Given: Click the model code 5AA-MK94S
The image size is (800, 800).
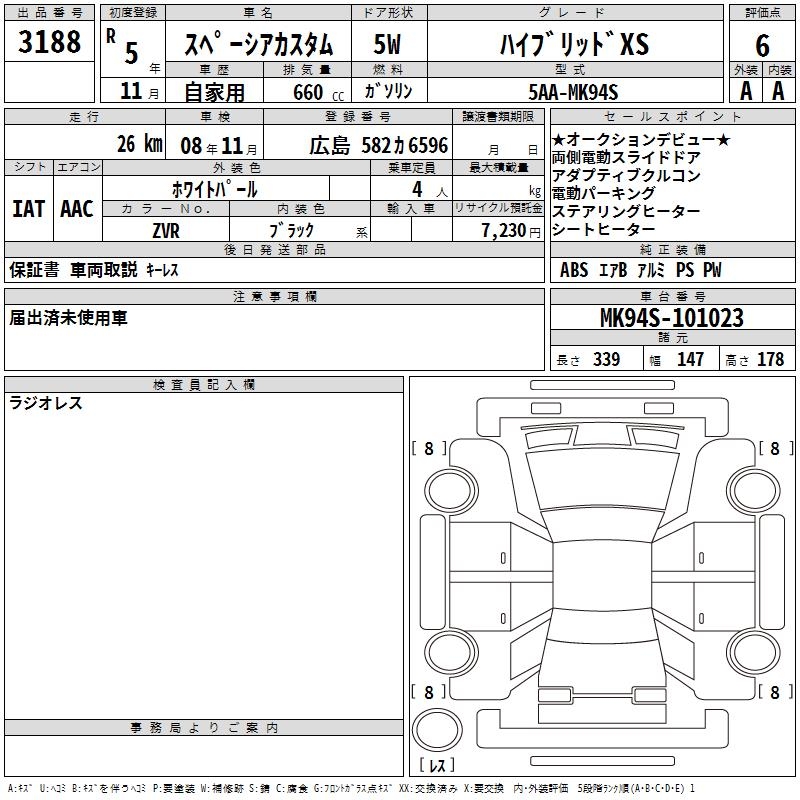Looking at the screenshot, I should click(x=573, y=92).
